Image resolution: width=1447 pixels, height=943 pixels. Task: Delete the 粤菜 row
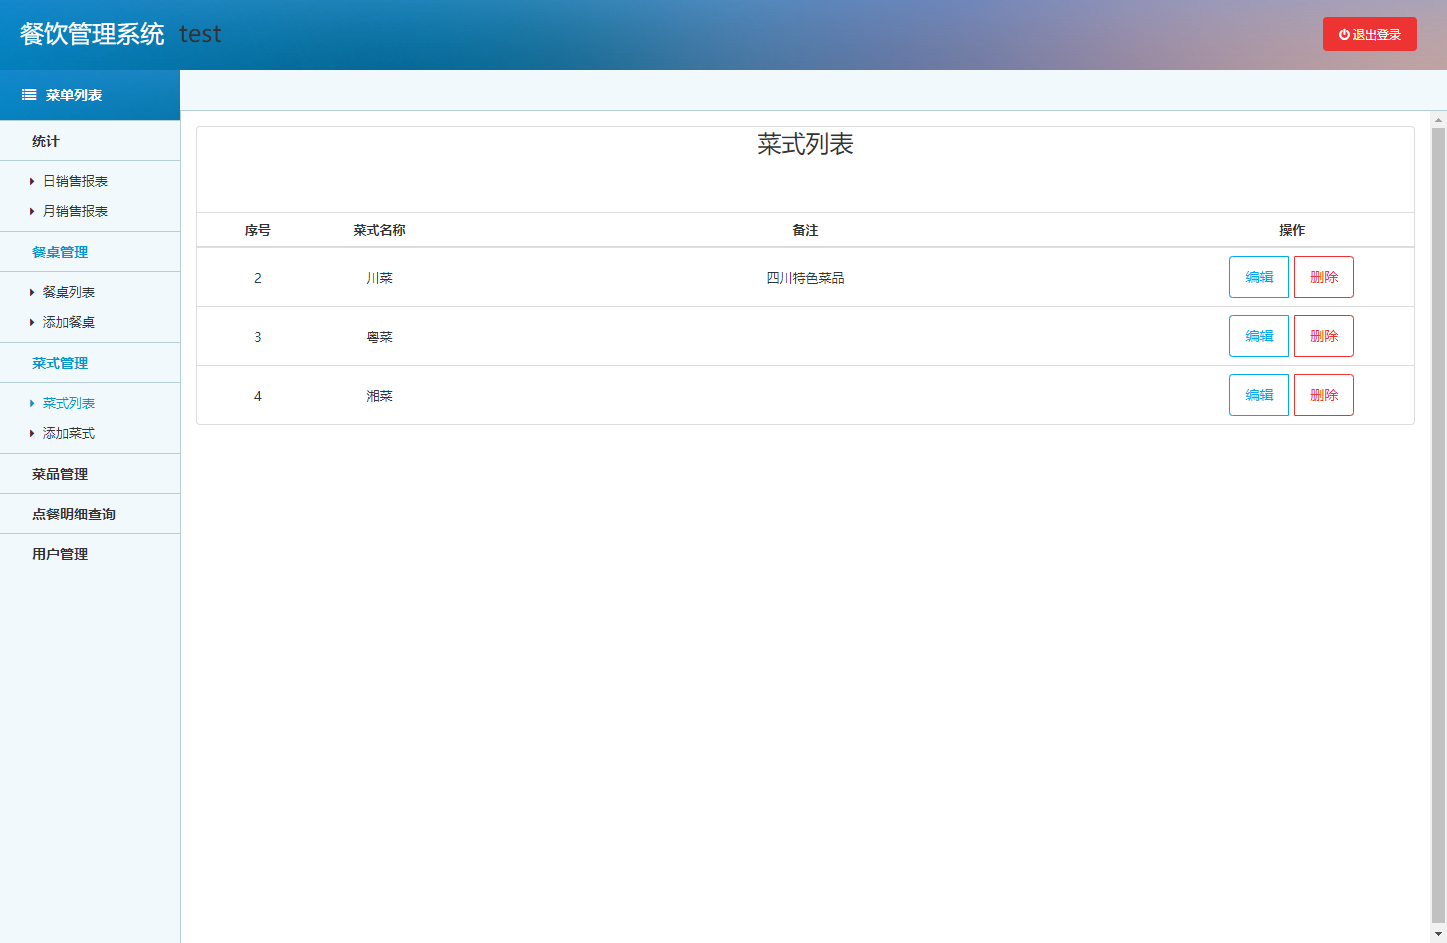coord(1323,336)
